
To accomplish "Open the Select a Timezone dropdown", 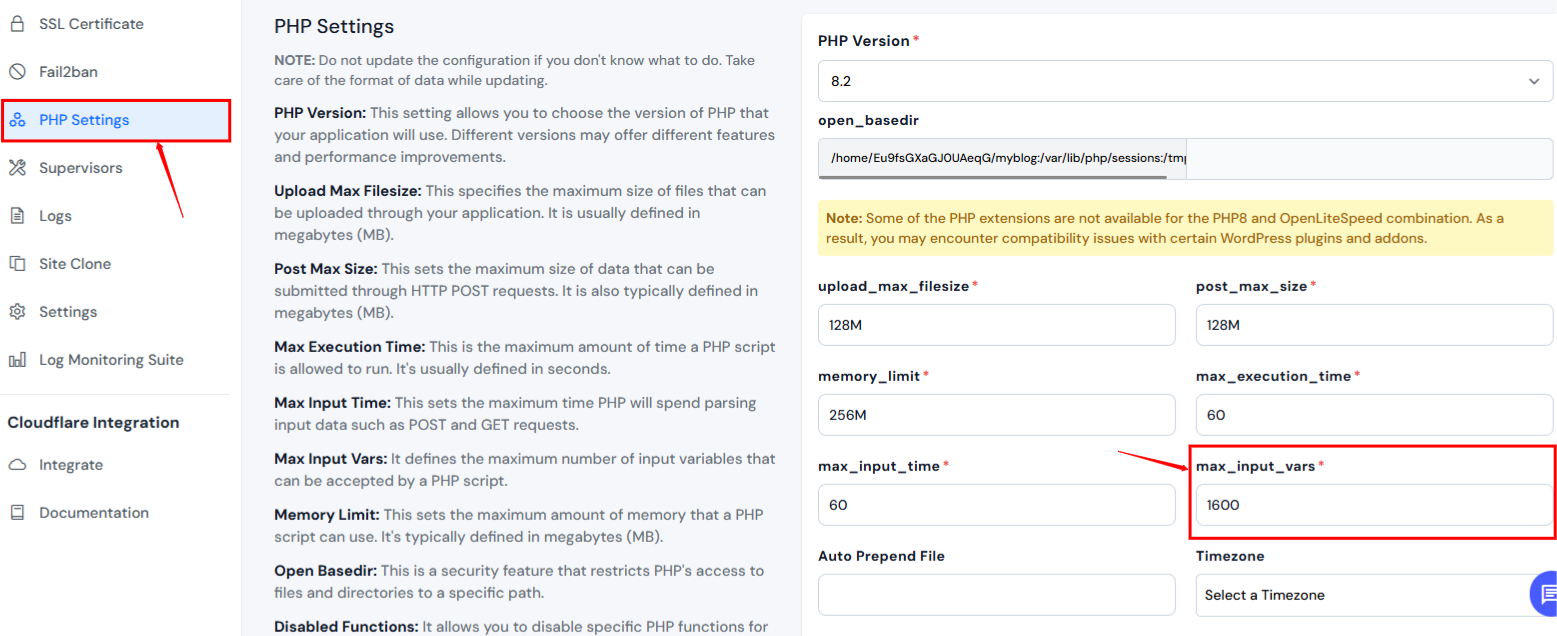I will pos(1373,594).
